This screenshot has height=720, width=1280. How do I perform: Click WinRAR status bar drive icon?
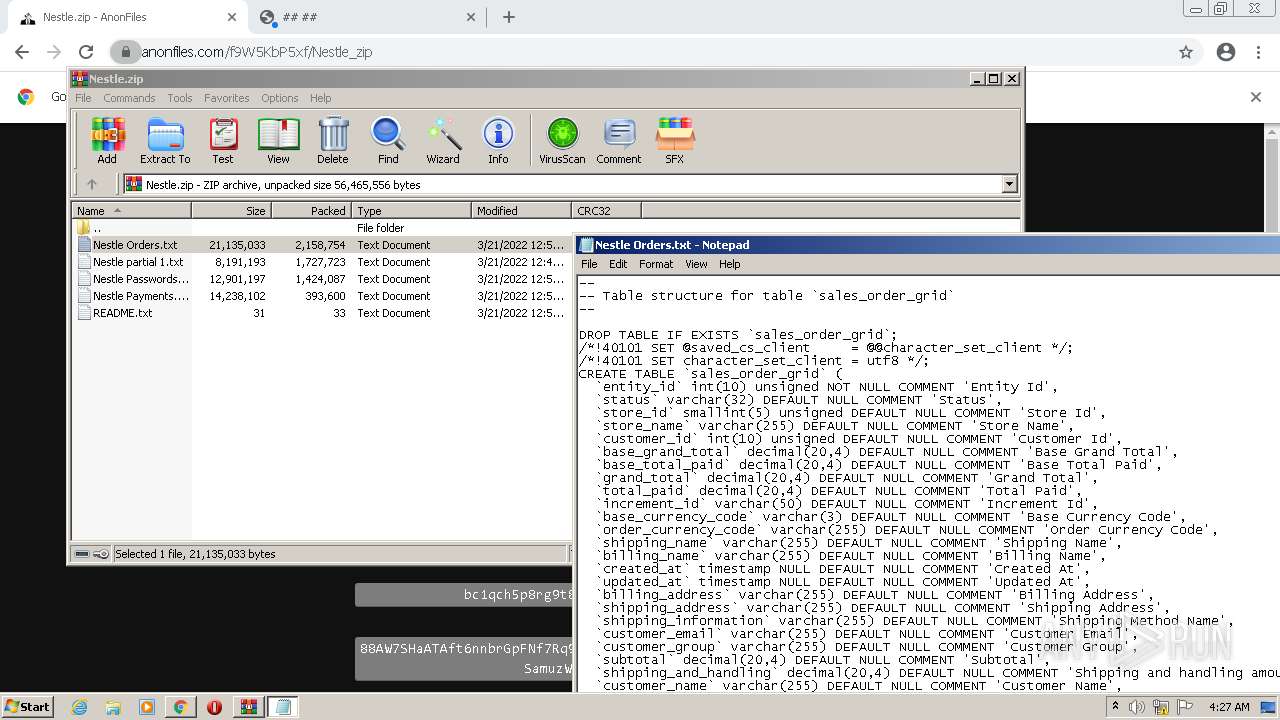click(82, 554)
